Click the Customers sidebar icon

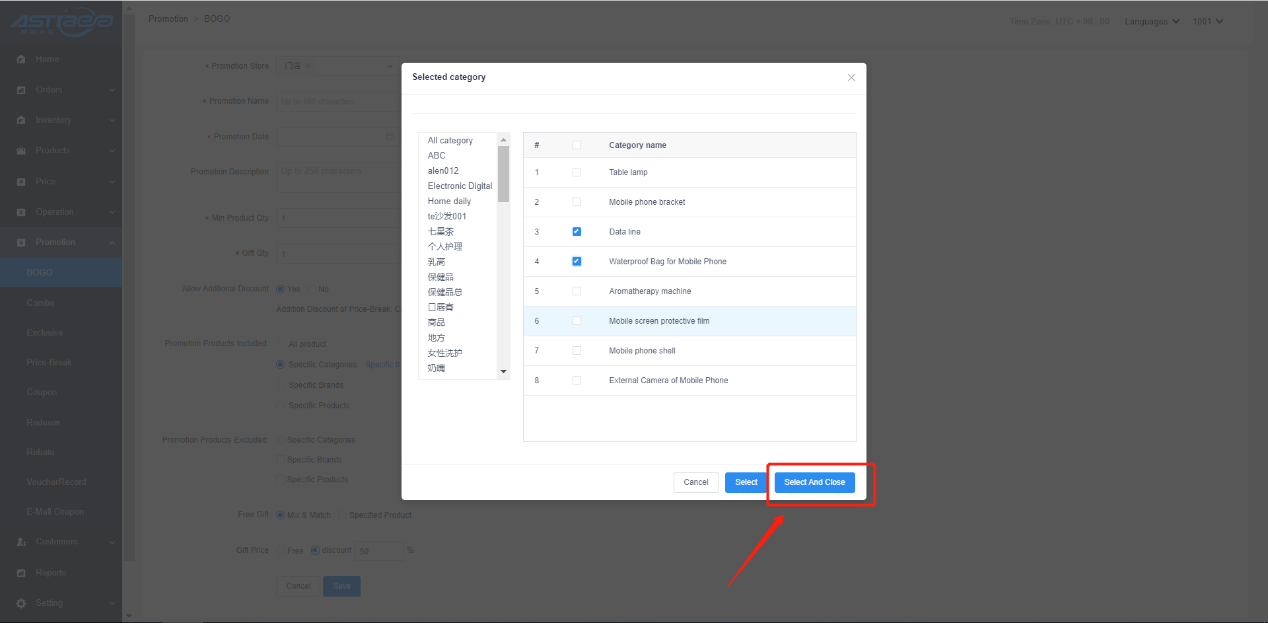21,542
